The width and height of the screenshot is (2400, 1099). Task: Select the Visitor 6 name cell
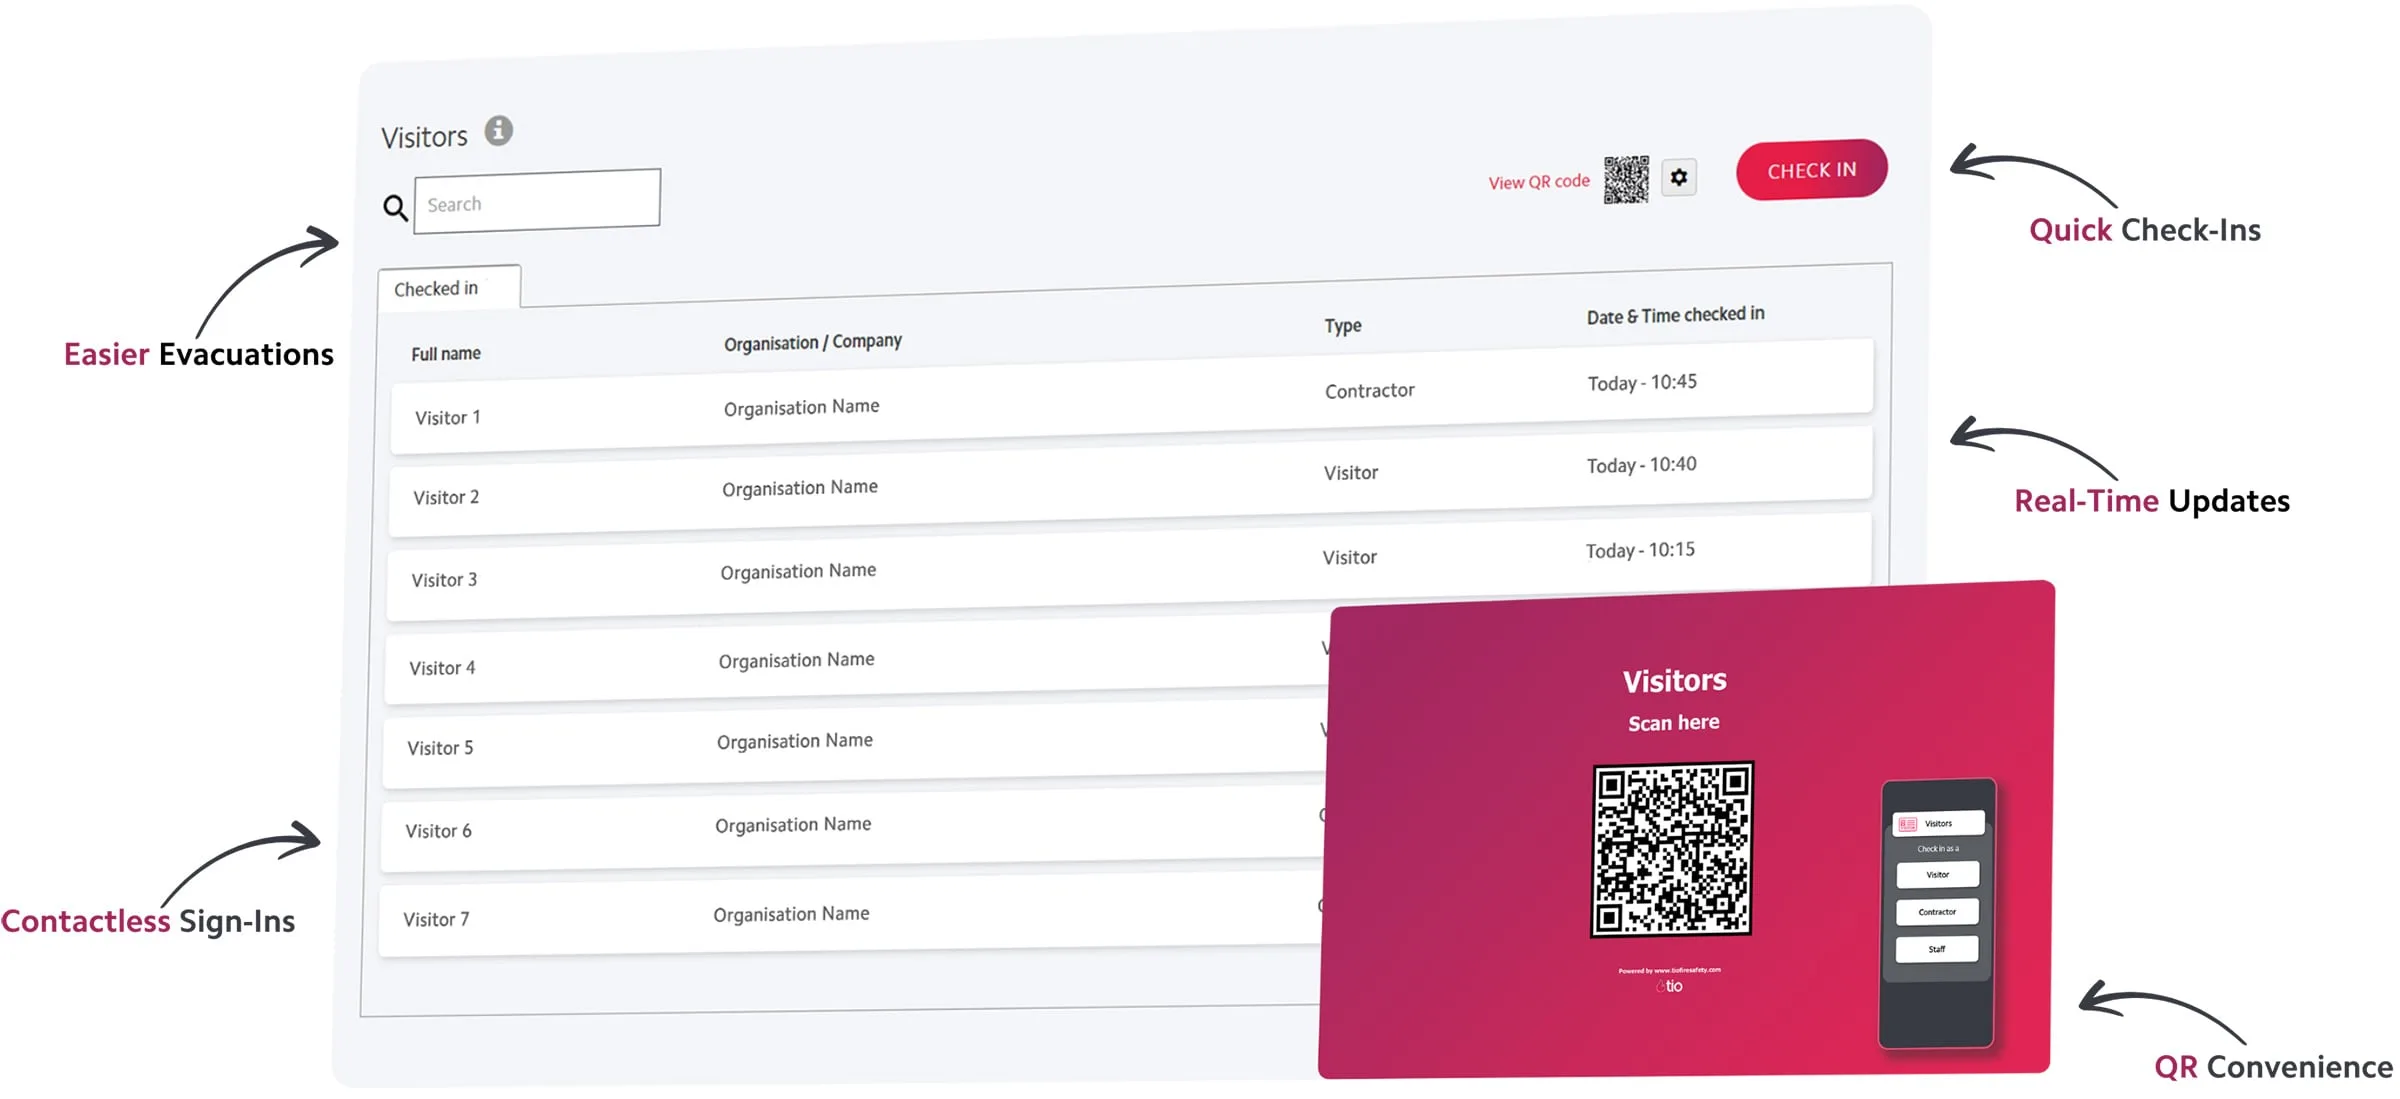pos(438,831)
